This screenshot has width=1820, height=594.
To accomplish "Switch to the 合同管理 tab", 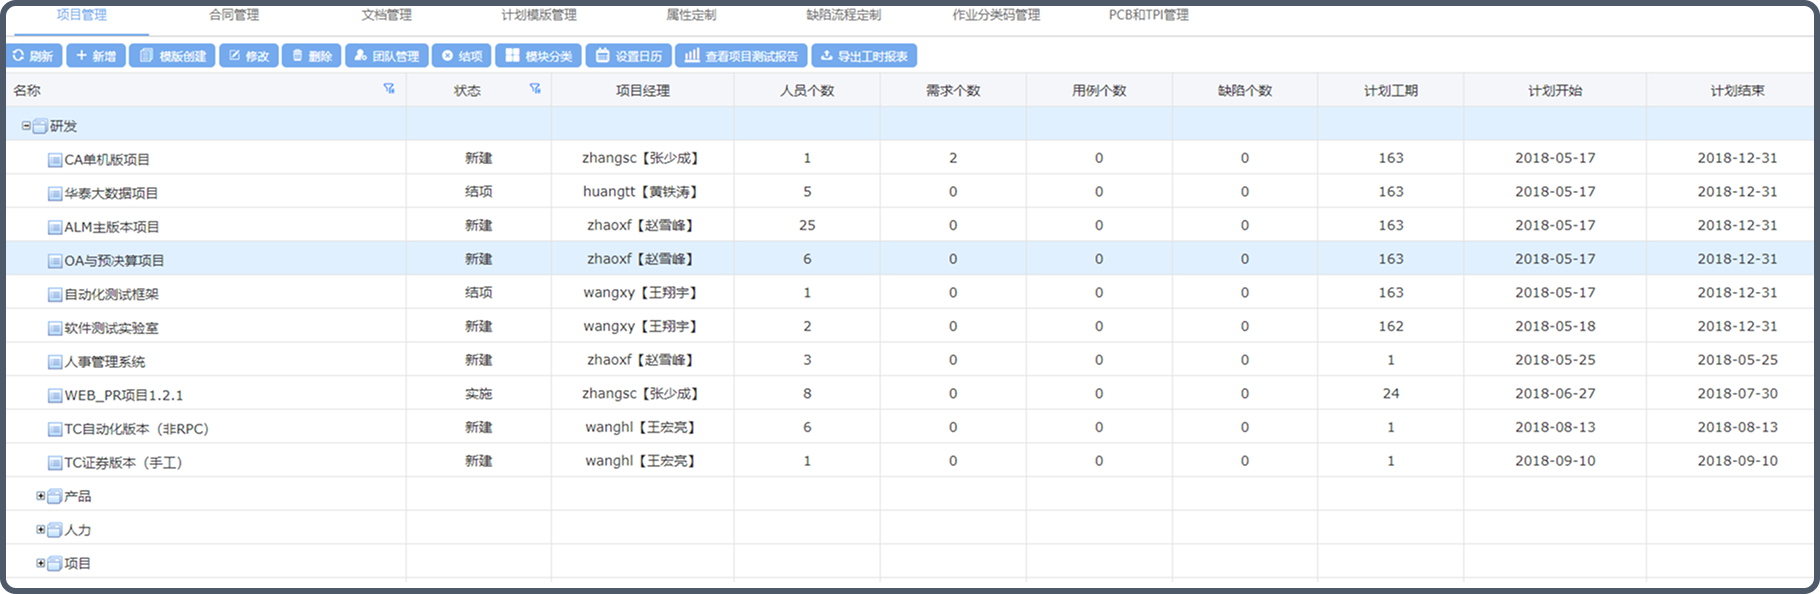I will tap(234, 15).
